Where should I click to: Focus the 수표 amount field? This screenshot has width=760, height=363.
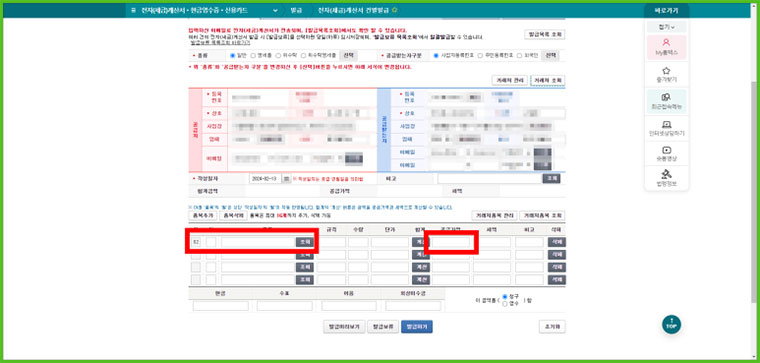(285, 306)
